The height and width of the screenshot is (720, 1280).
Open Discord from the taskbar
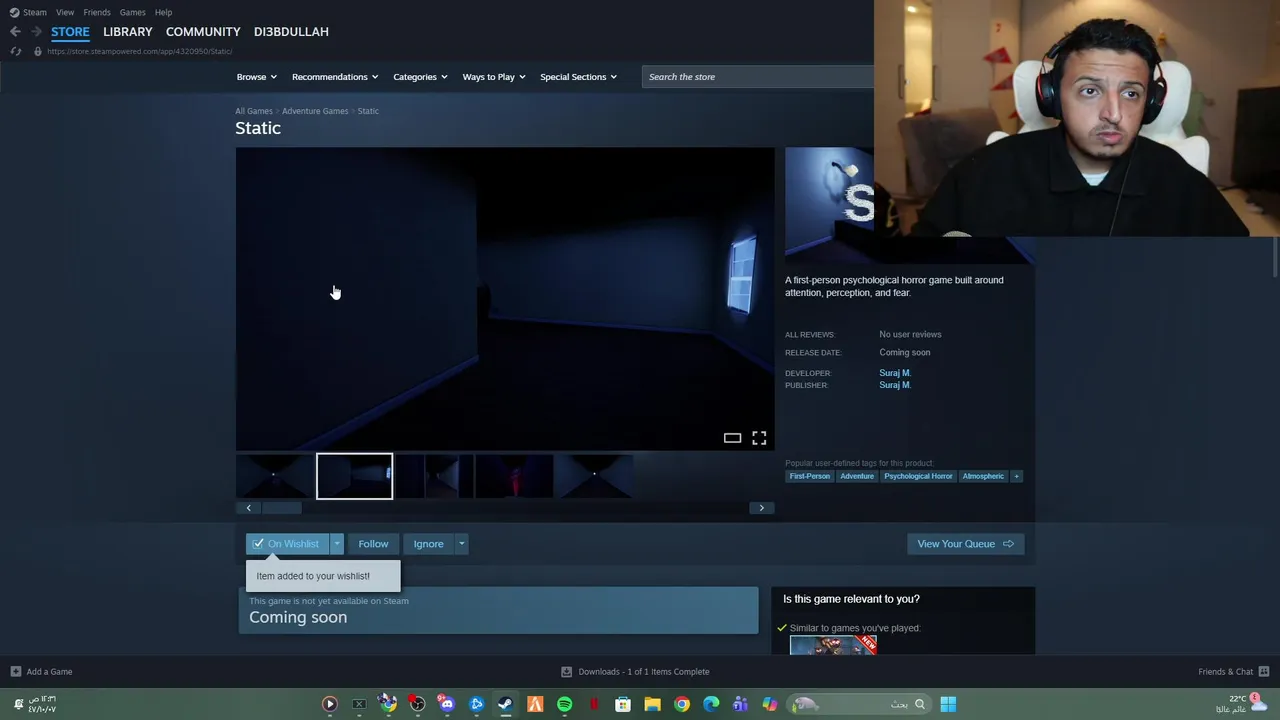(x=446, y=704)
